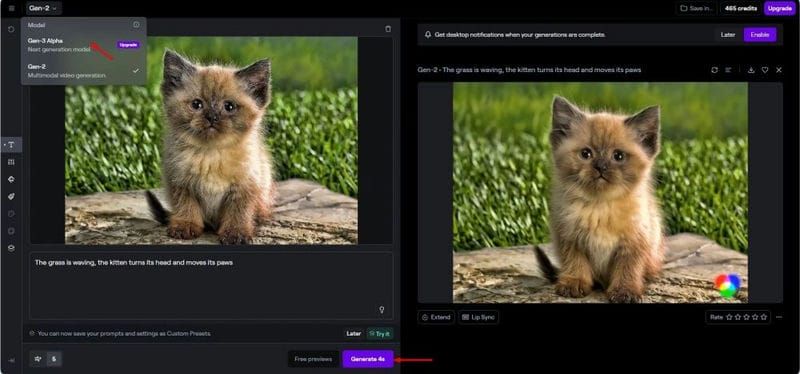Reuse settings with the refresh icon

click(x=714, y=70)
